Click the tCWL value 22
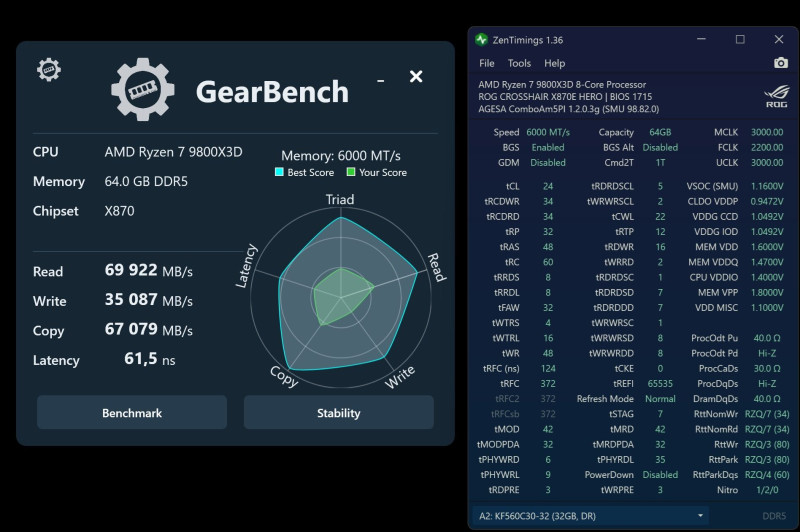Screen dimensions: 800x532 point(660,217)
